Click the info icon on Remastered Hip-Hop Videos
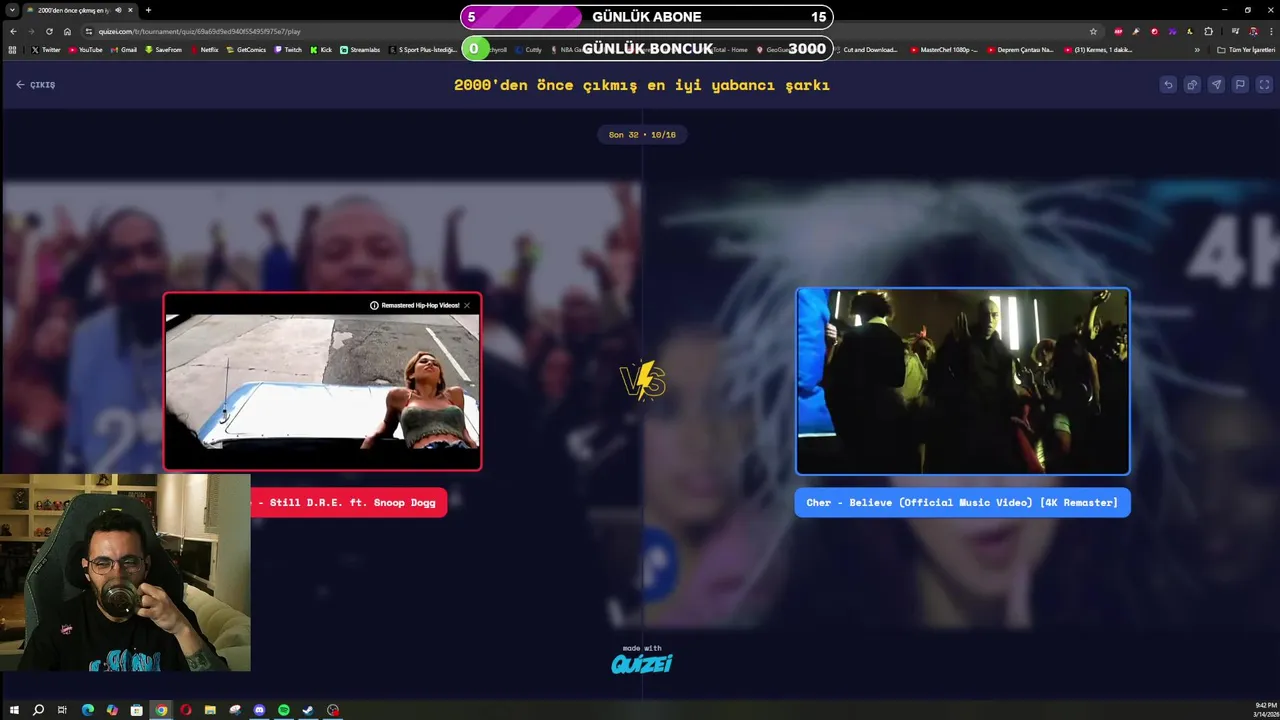Viewport: 1280px width, 720px height. pos(374,305)
